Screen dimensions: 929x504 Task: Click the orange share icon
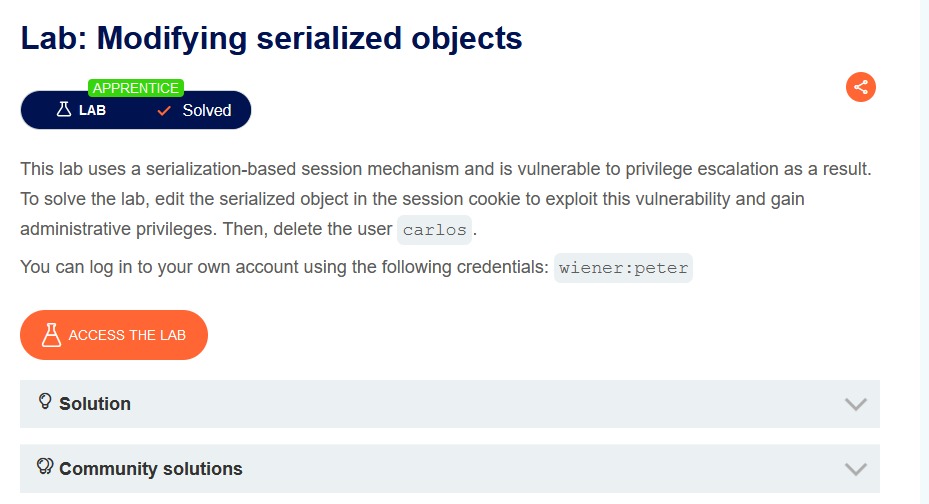860,87
